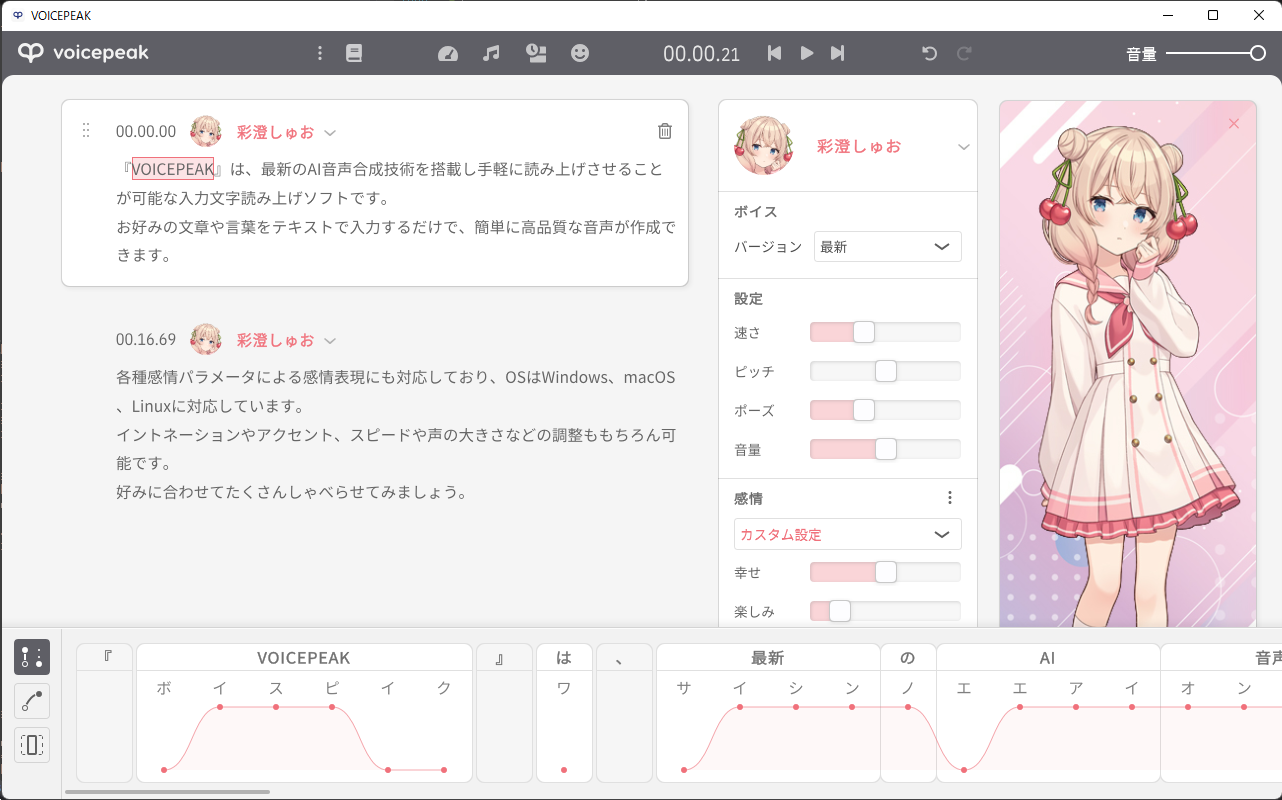Click narrator avatar in the first block
Viewport: 1282px width, 800px height.
[206, 131]
